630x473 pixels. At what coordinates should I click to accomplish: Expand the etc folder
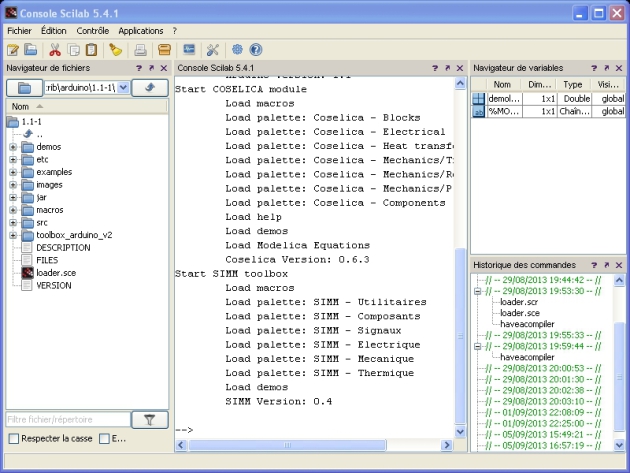[x=13, y=160]
